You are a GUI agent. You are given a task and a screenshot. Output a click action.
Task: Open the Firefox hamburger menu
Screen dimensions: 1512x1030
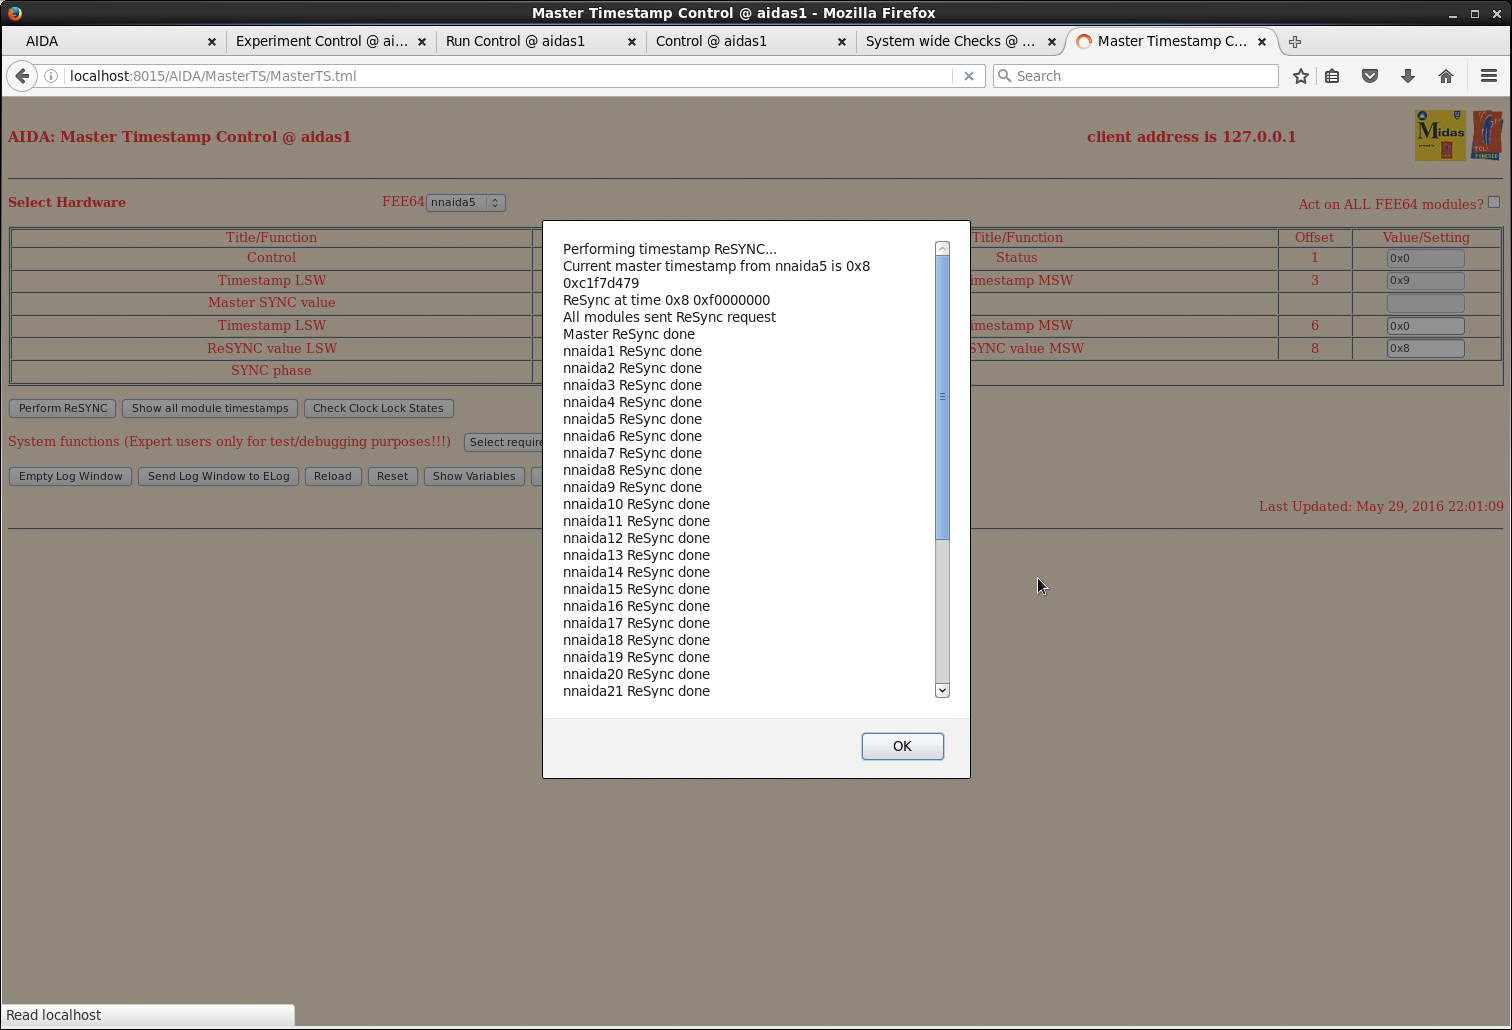coord(1489,76)
